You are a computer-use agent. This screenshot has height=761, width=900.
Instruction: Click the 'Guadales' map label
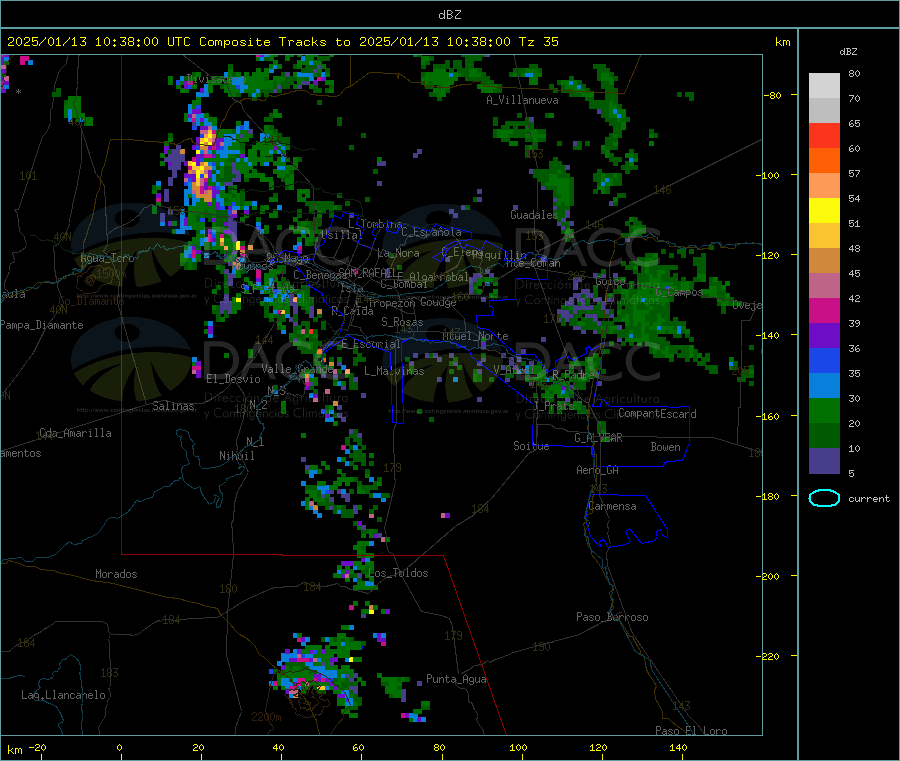(x=534, y=215)
